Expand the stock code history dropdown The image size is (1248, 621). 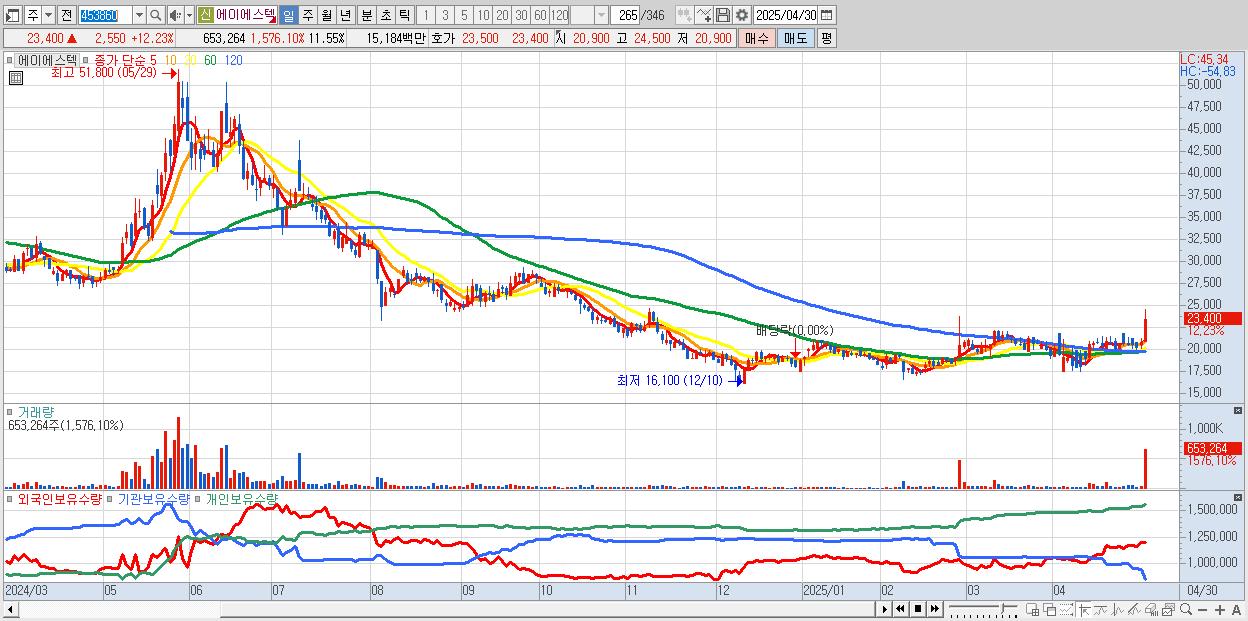pos(140,15)
